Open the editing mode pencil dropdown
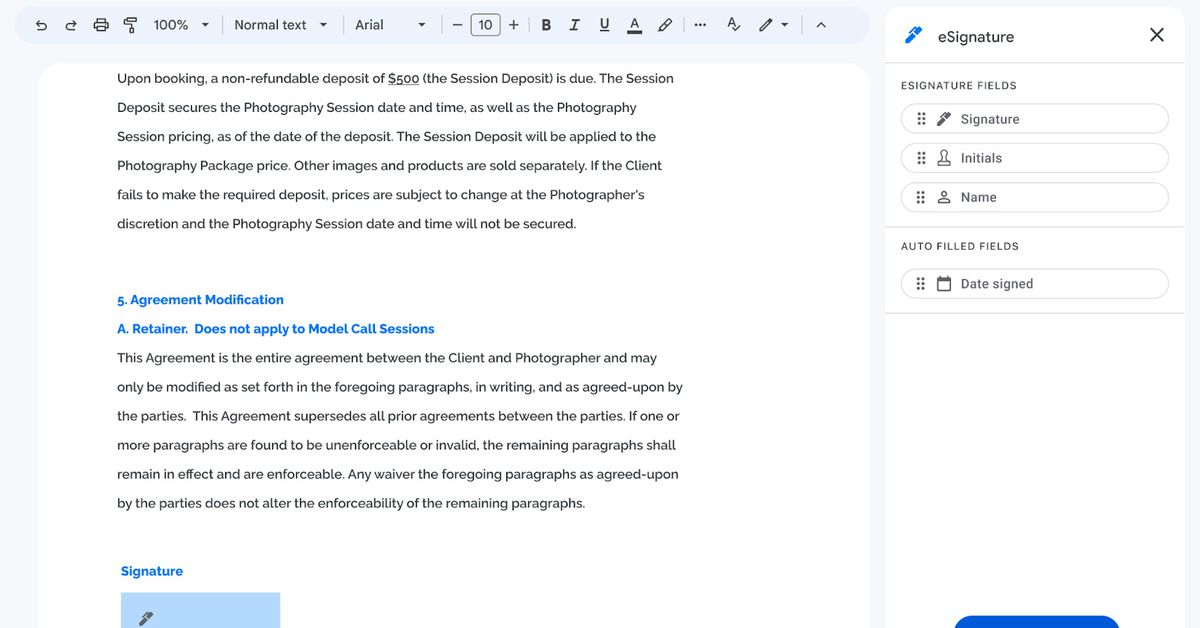 [768, 25]
